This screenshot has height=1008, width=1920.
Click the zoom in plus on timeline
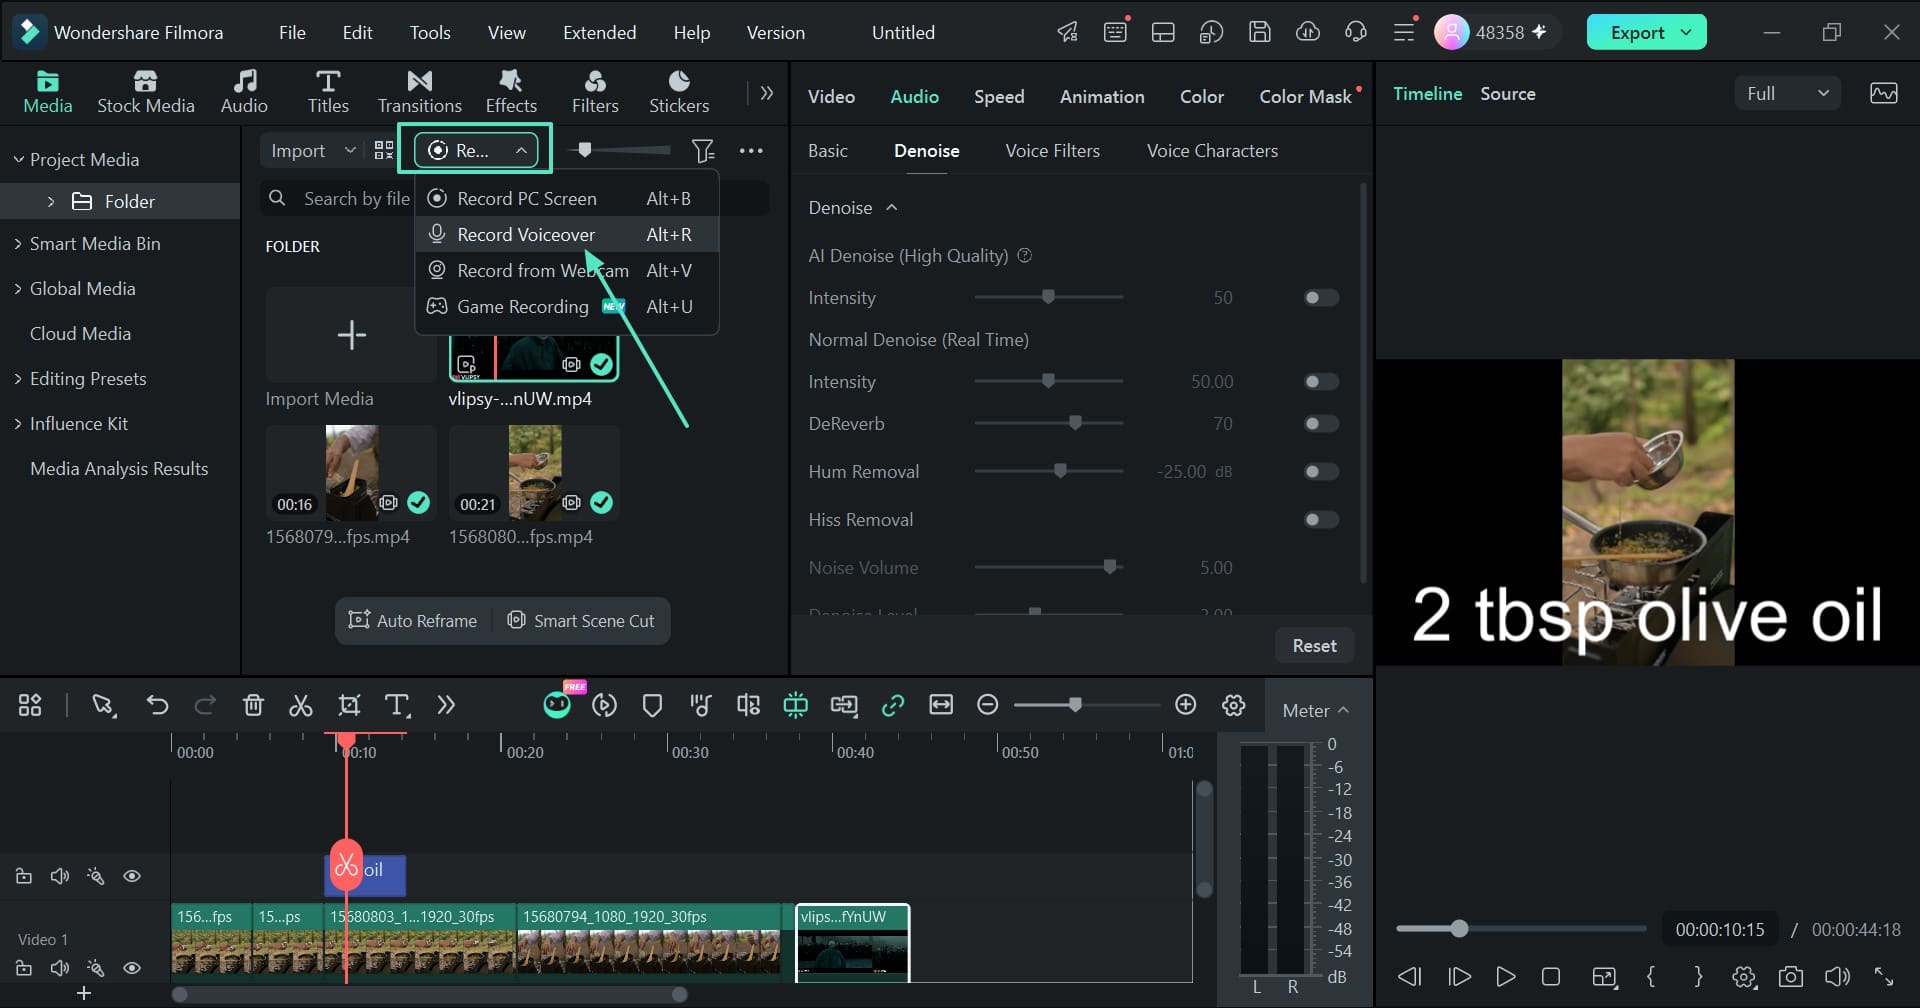[x=1185, y=706]
